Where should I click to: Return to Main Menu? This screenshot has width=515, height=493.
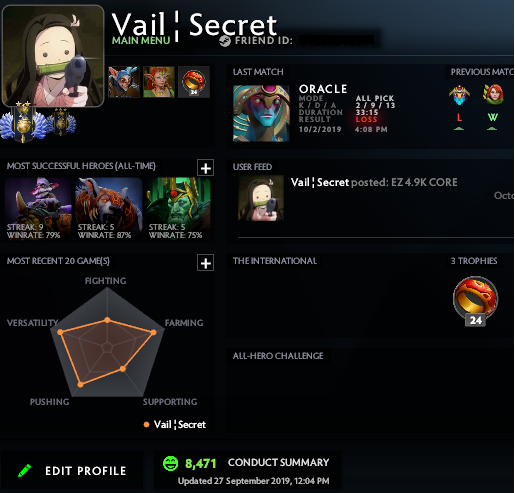(x=141, y=41)
